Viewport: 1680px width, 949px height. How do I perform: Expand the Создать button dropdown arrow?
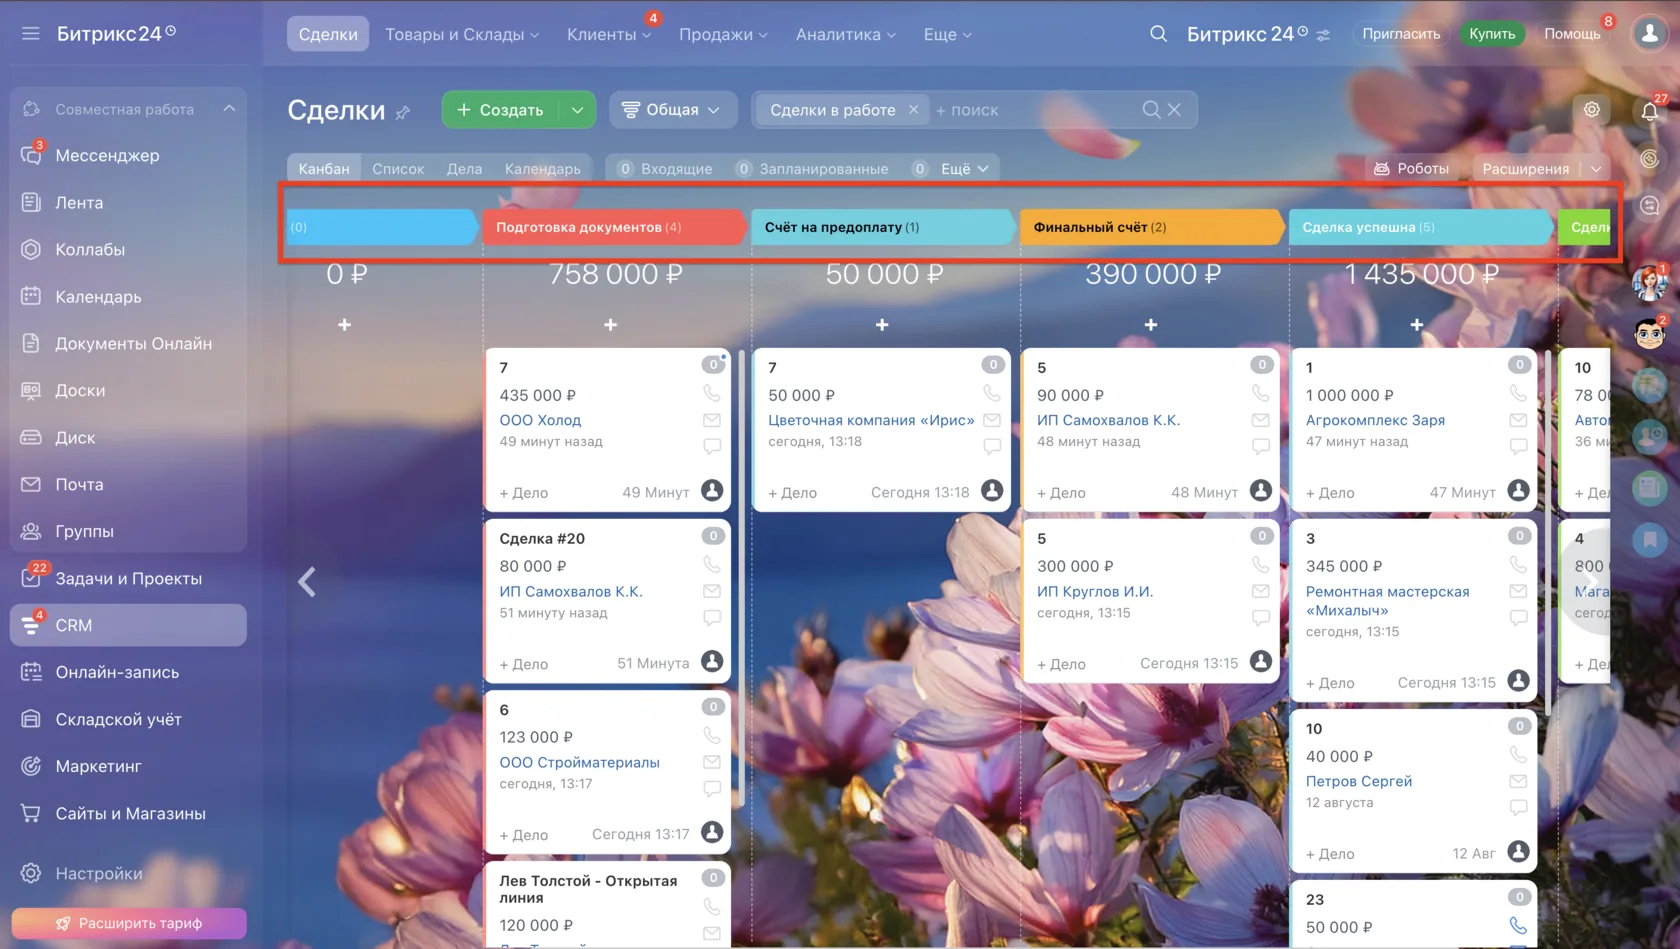577,110
